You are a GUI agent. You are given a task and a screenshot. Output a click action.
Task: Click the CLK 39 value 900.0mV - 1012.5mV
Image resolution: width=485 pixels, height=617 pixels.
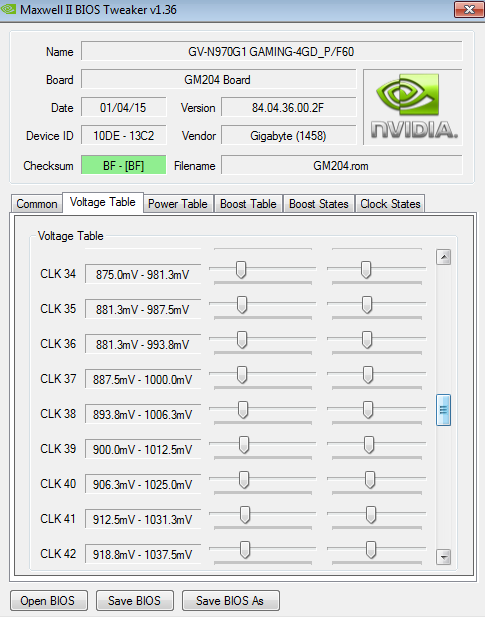pyautogui.click(x=143, y=449)
